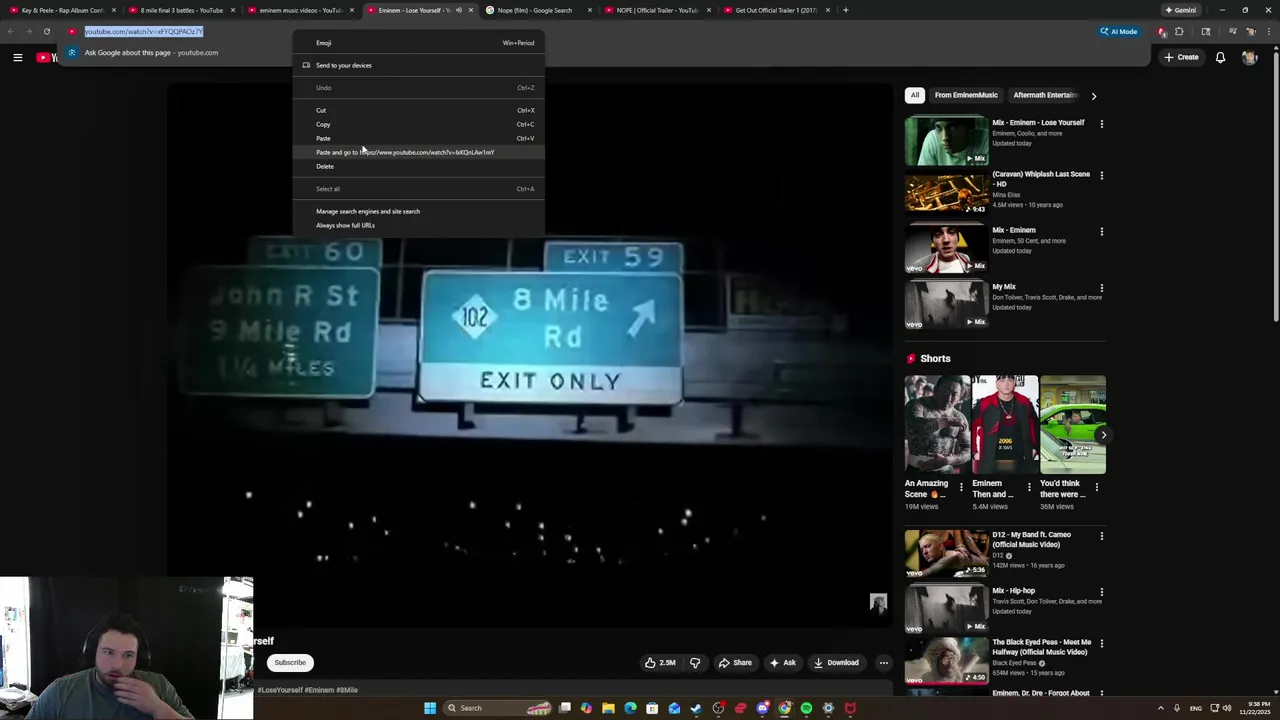Click the Share button
Image resolution: width=1280 pixels, height=720 pixels.
pyautogui.click(x=735, y=662)
